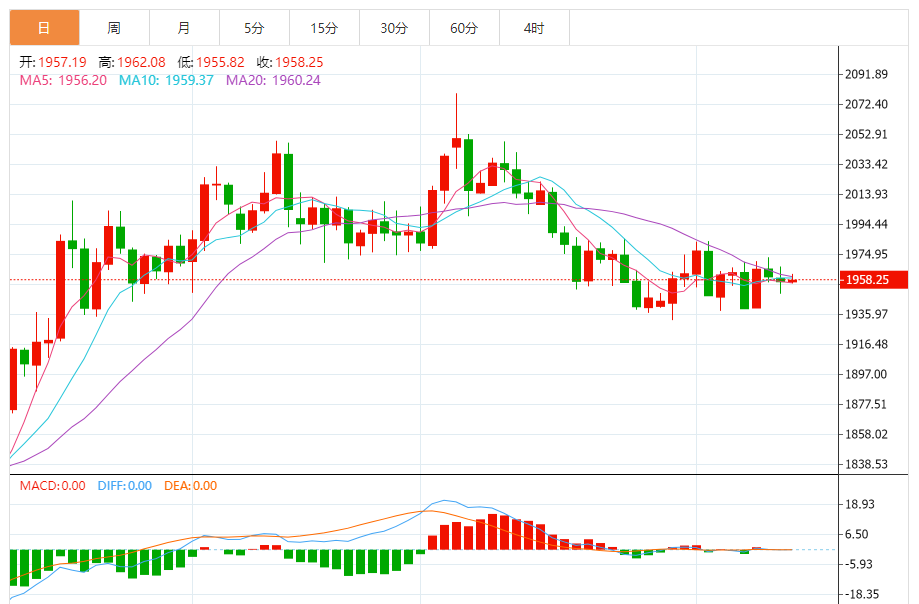
Task: Click the 开:1957.19 open price value
Action: [53, 62]
